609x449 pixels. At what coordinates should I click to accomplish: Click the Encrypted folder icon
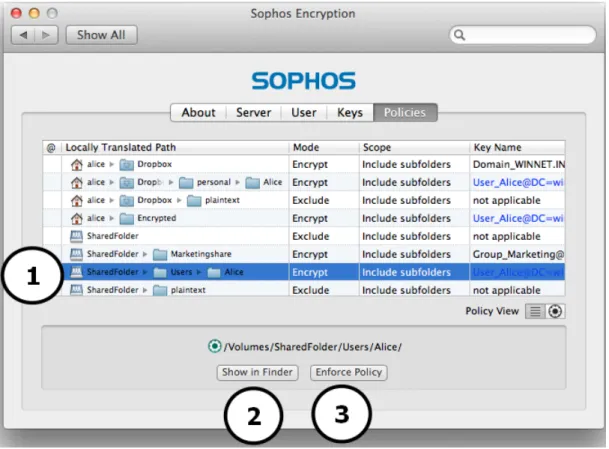[x=127, y=219]
